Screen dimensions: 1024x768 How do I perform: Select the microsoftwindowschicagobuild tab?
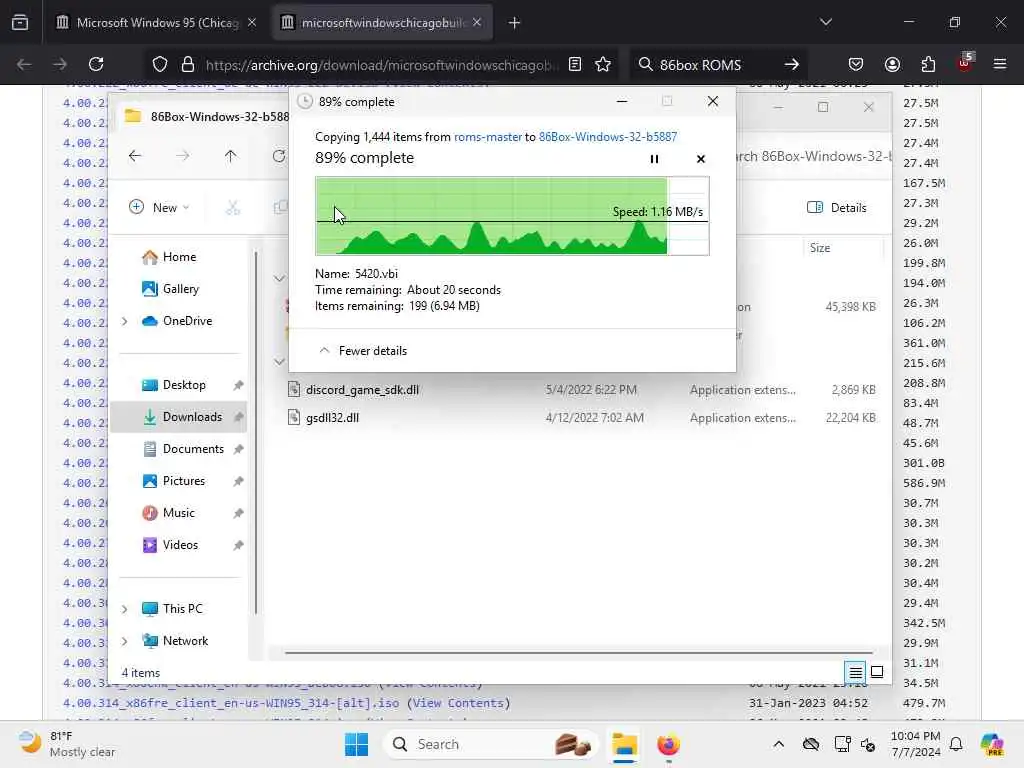[382, 23]
